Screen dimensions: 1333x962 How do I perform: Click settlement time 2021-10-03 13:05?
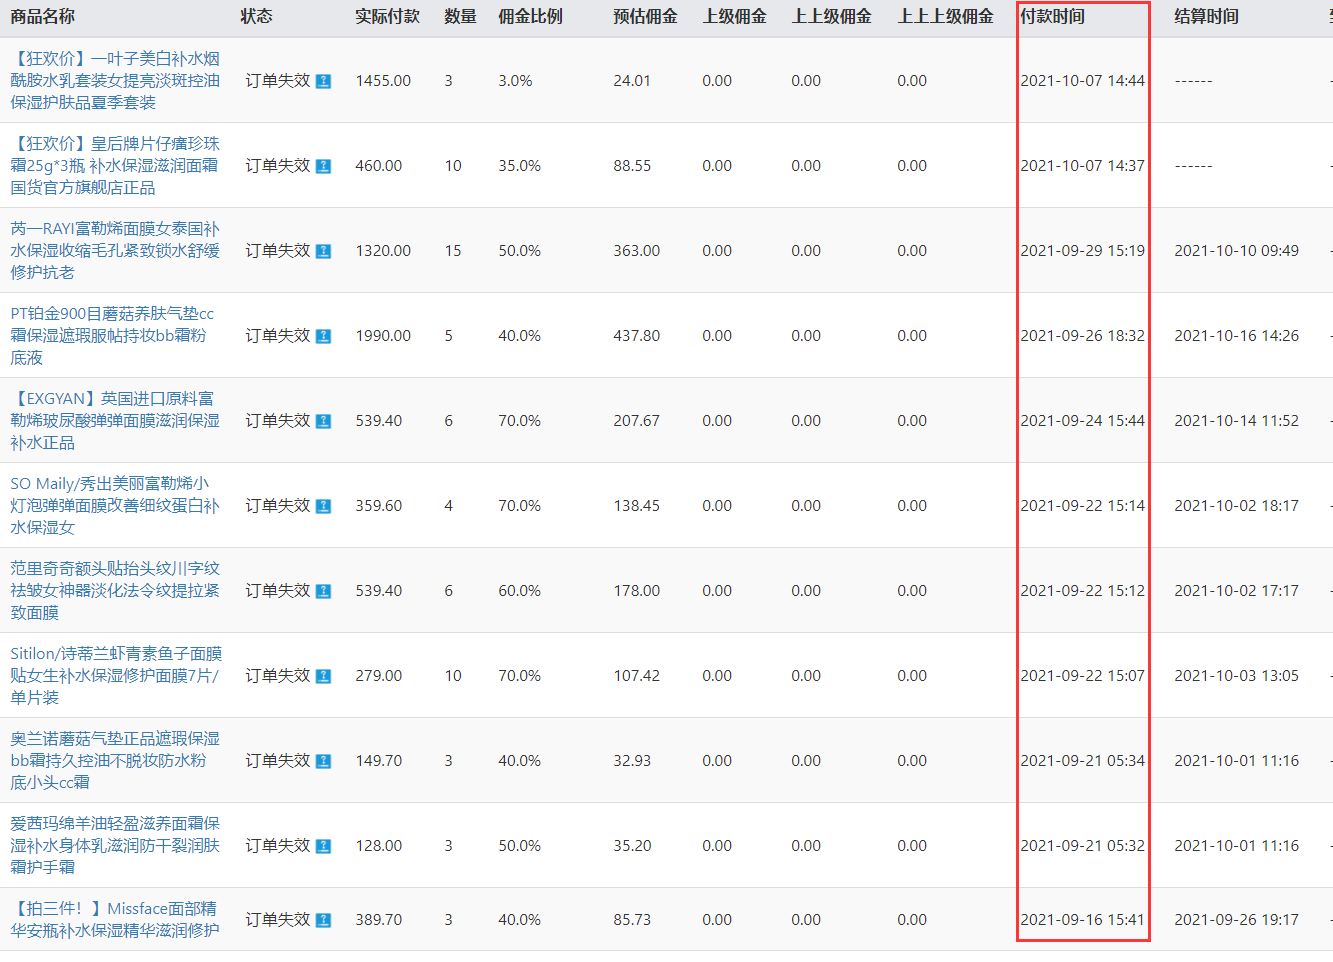tap(1237, 676)
